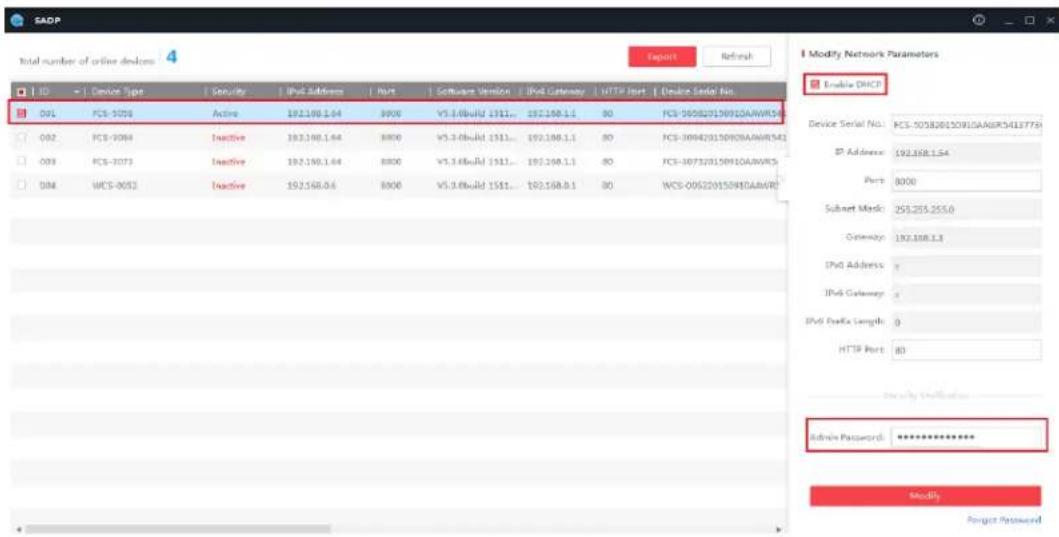Click the Export button
Viewport: 1059px width, 537px height.
click(x=662, y=57)
